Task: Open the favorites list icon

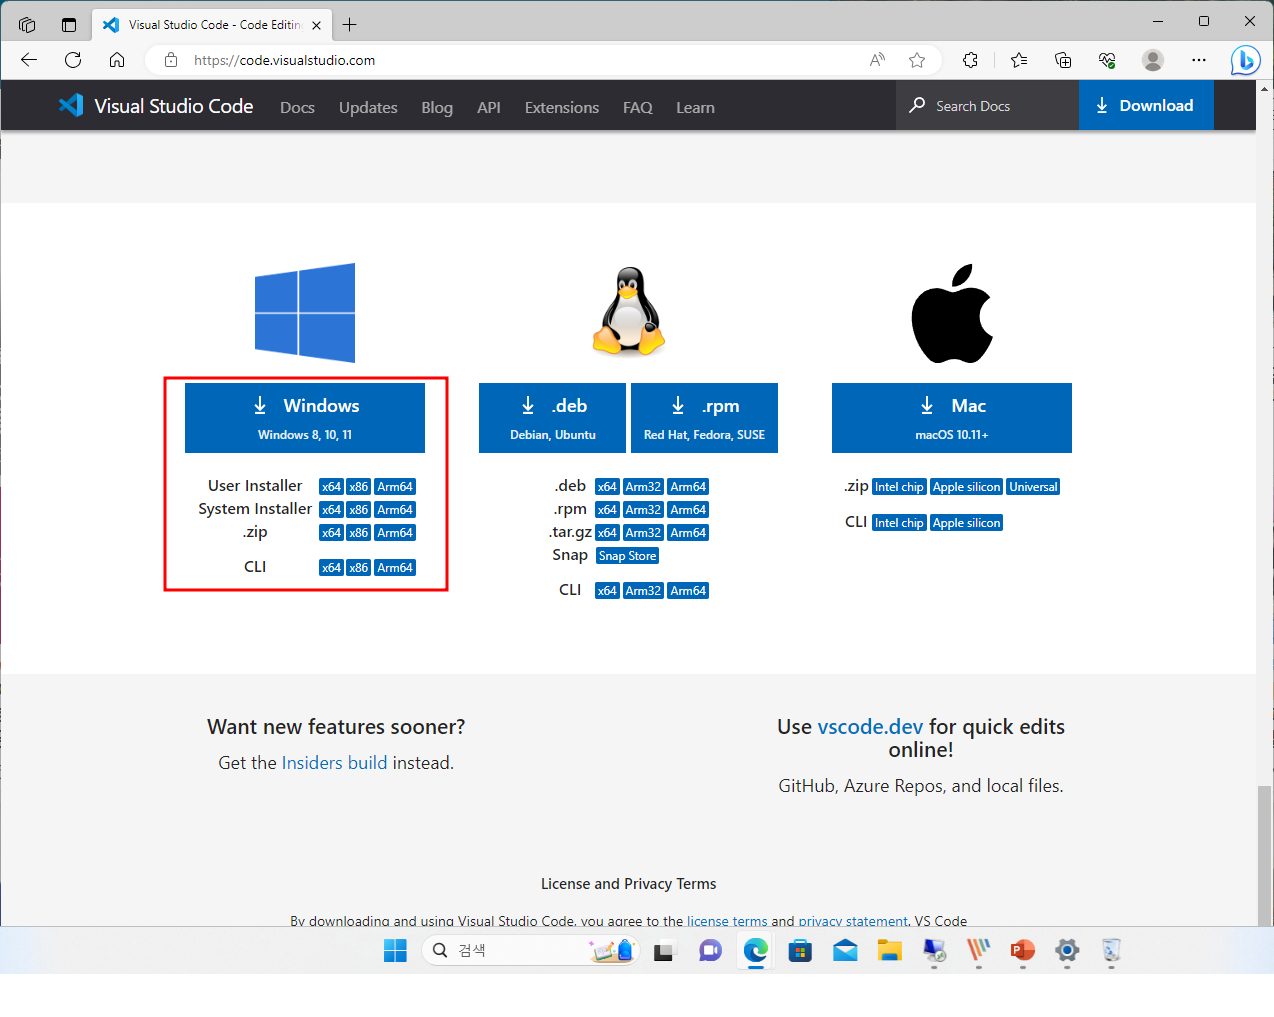Action: click(1019, 60)
